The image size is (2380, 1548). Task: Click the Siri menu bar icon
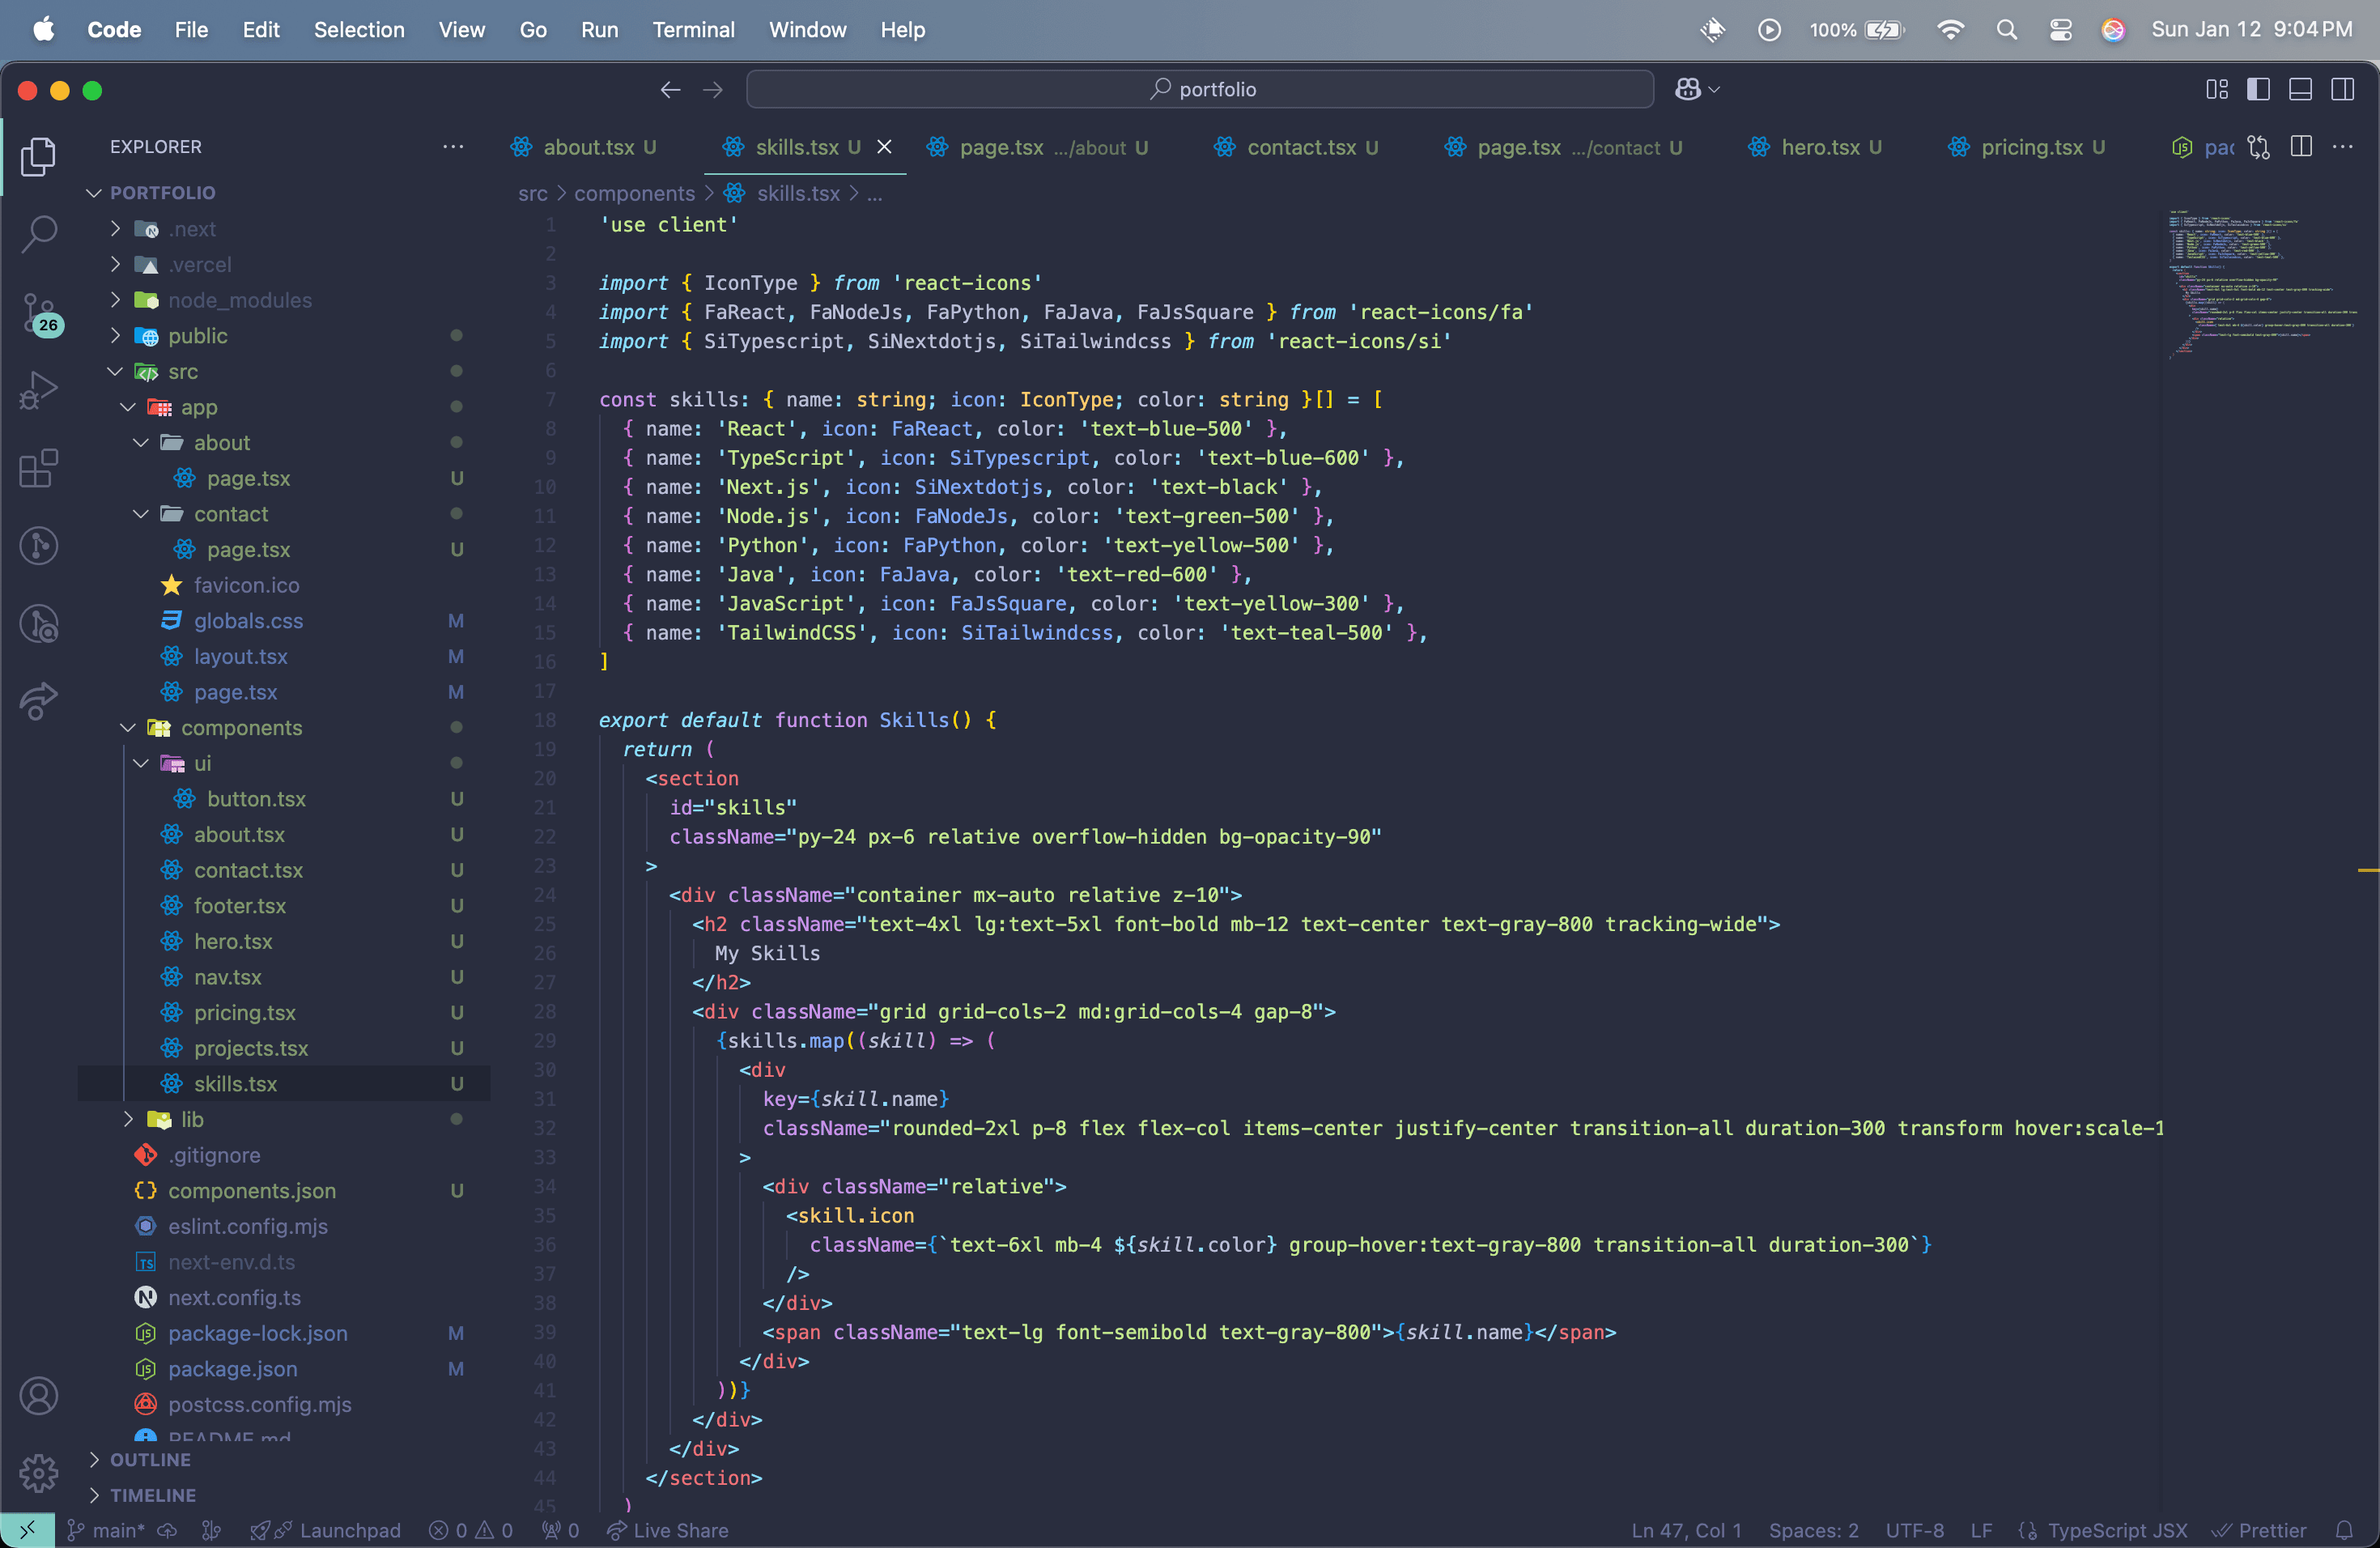pyautogui.click(x=2113, y=30)
